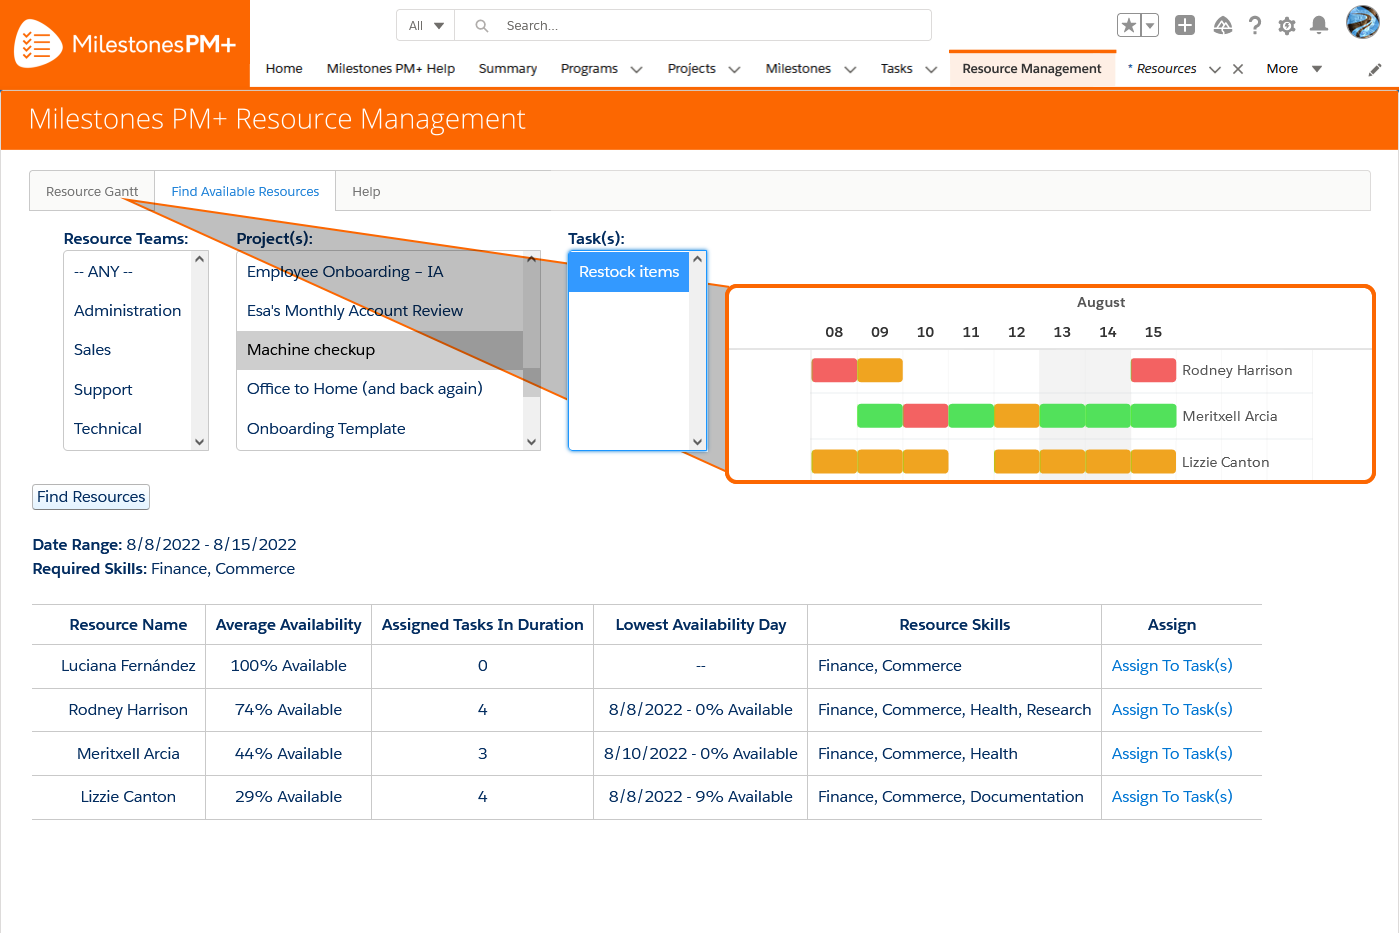Click the search magnifying glass icon
This screenshot has height=933, width=1399.
(481, 25)
